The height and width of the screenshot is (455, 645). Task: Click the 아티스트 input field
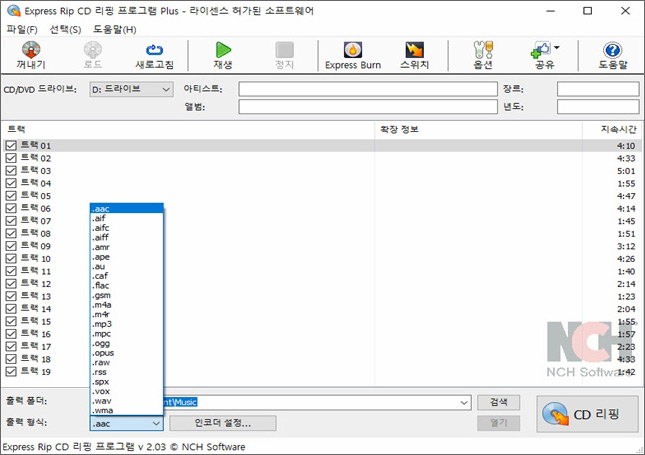point(368,89)
